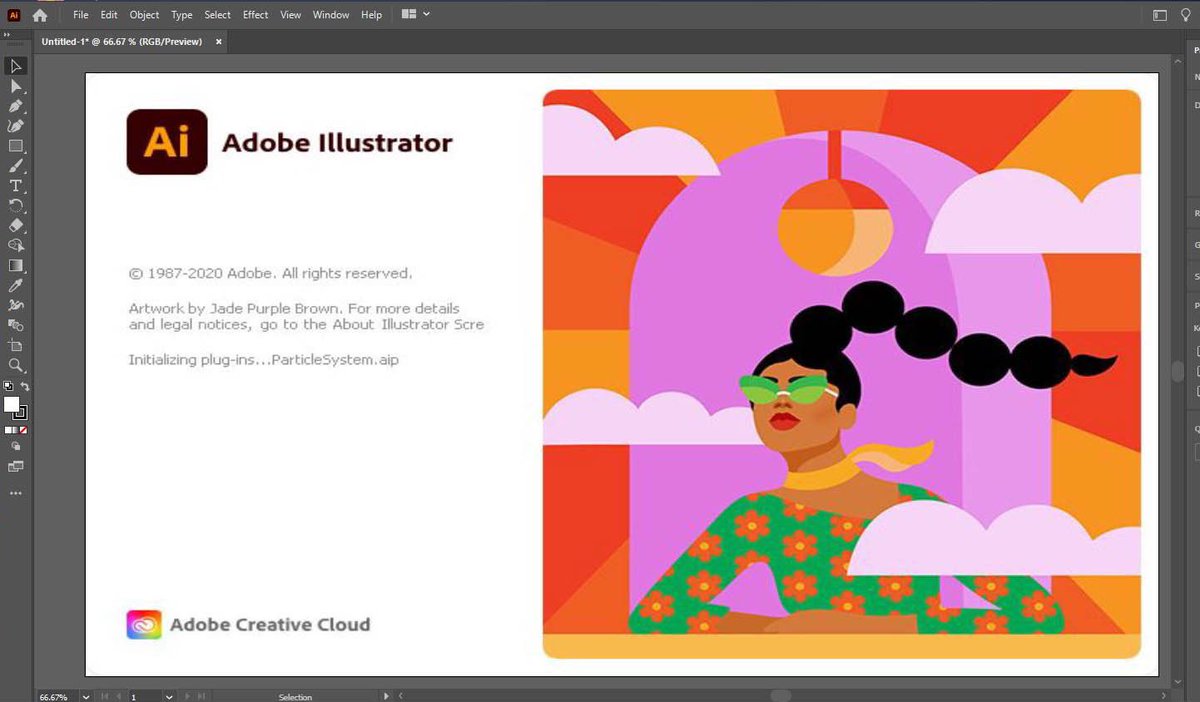
Task: Open the Select menu
Action: pyautogui.click(x=217, y=15)
